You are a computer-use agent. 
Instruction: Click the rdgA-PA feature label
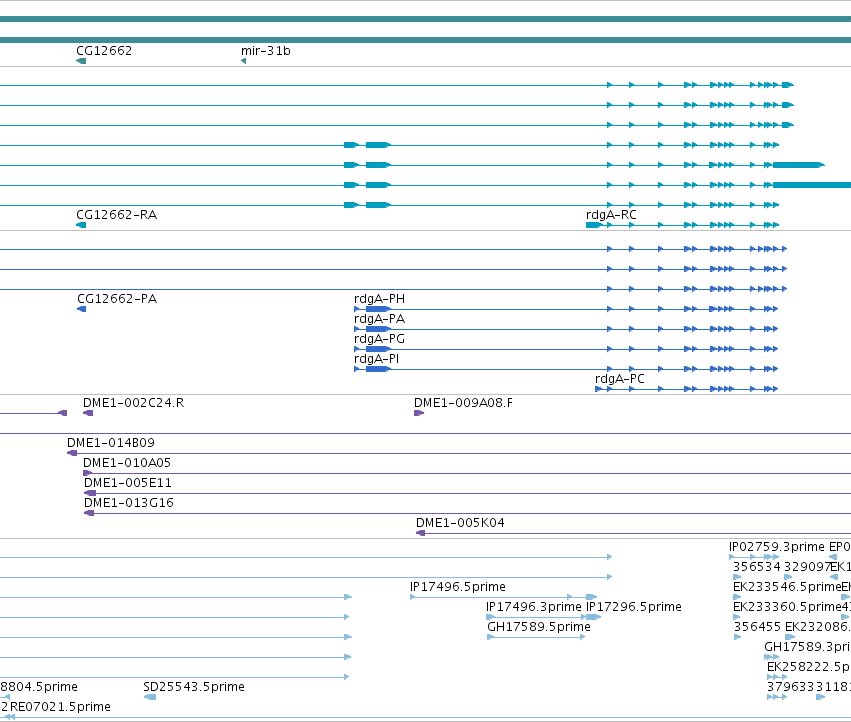379,319
